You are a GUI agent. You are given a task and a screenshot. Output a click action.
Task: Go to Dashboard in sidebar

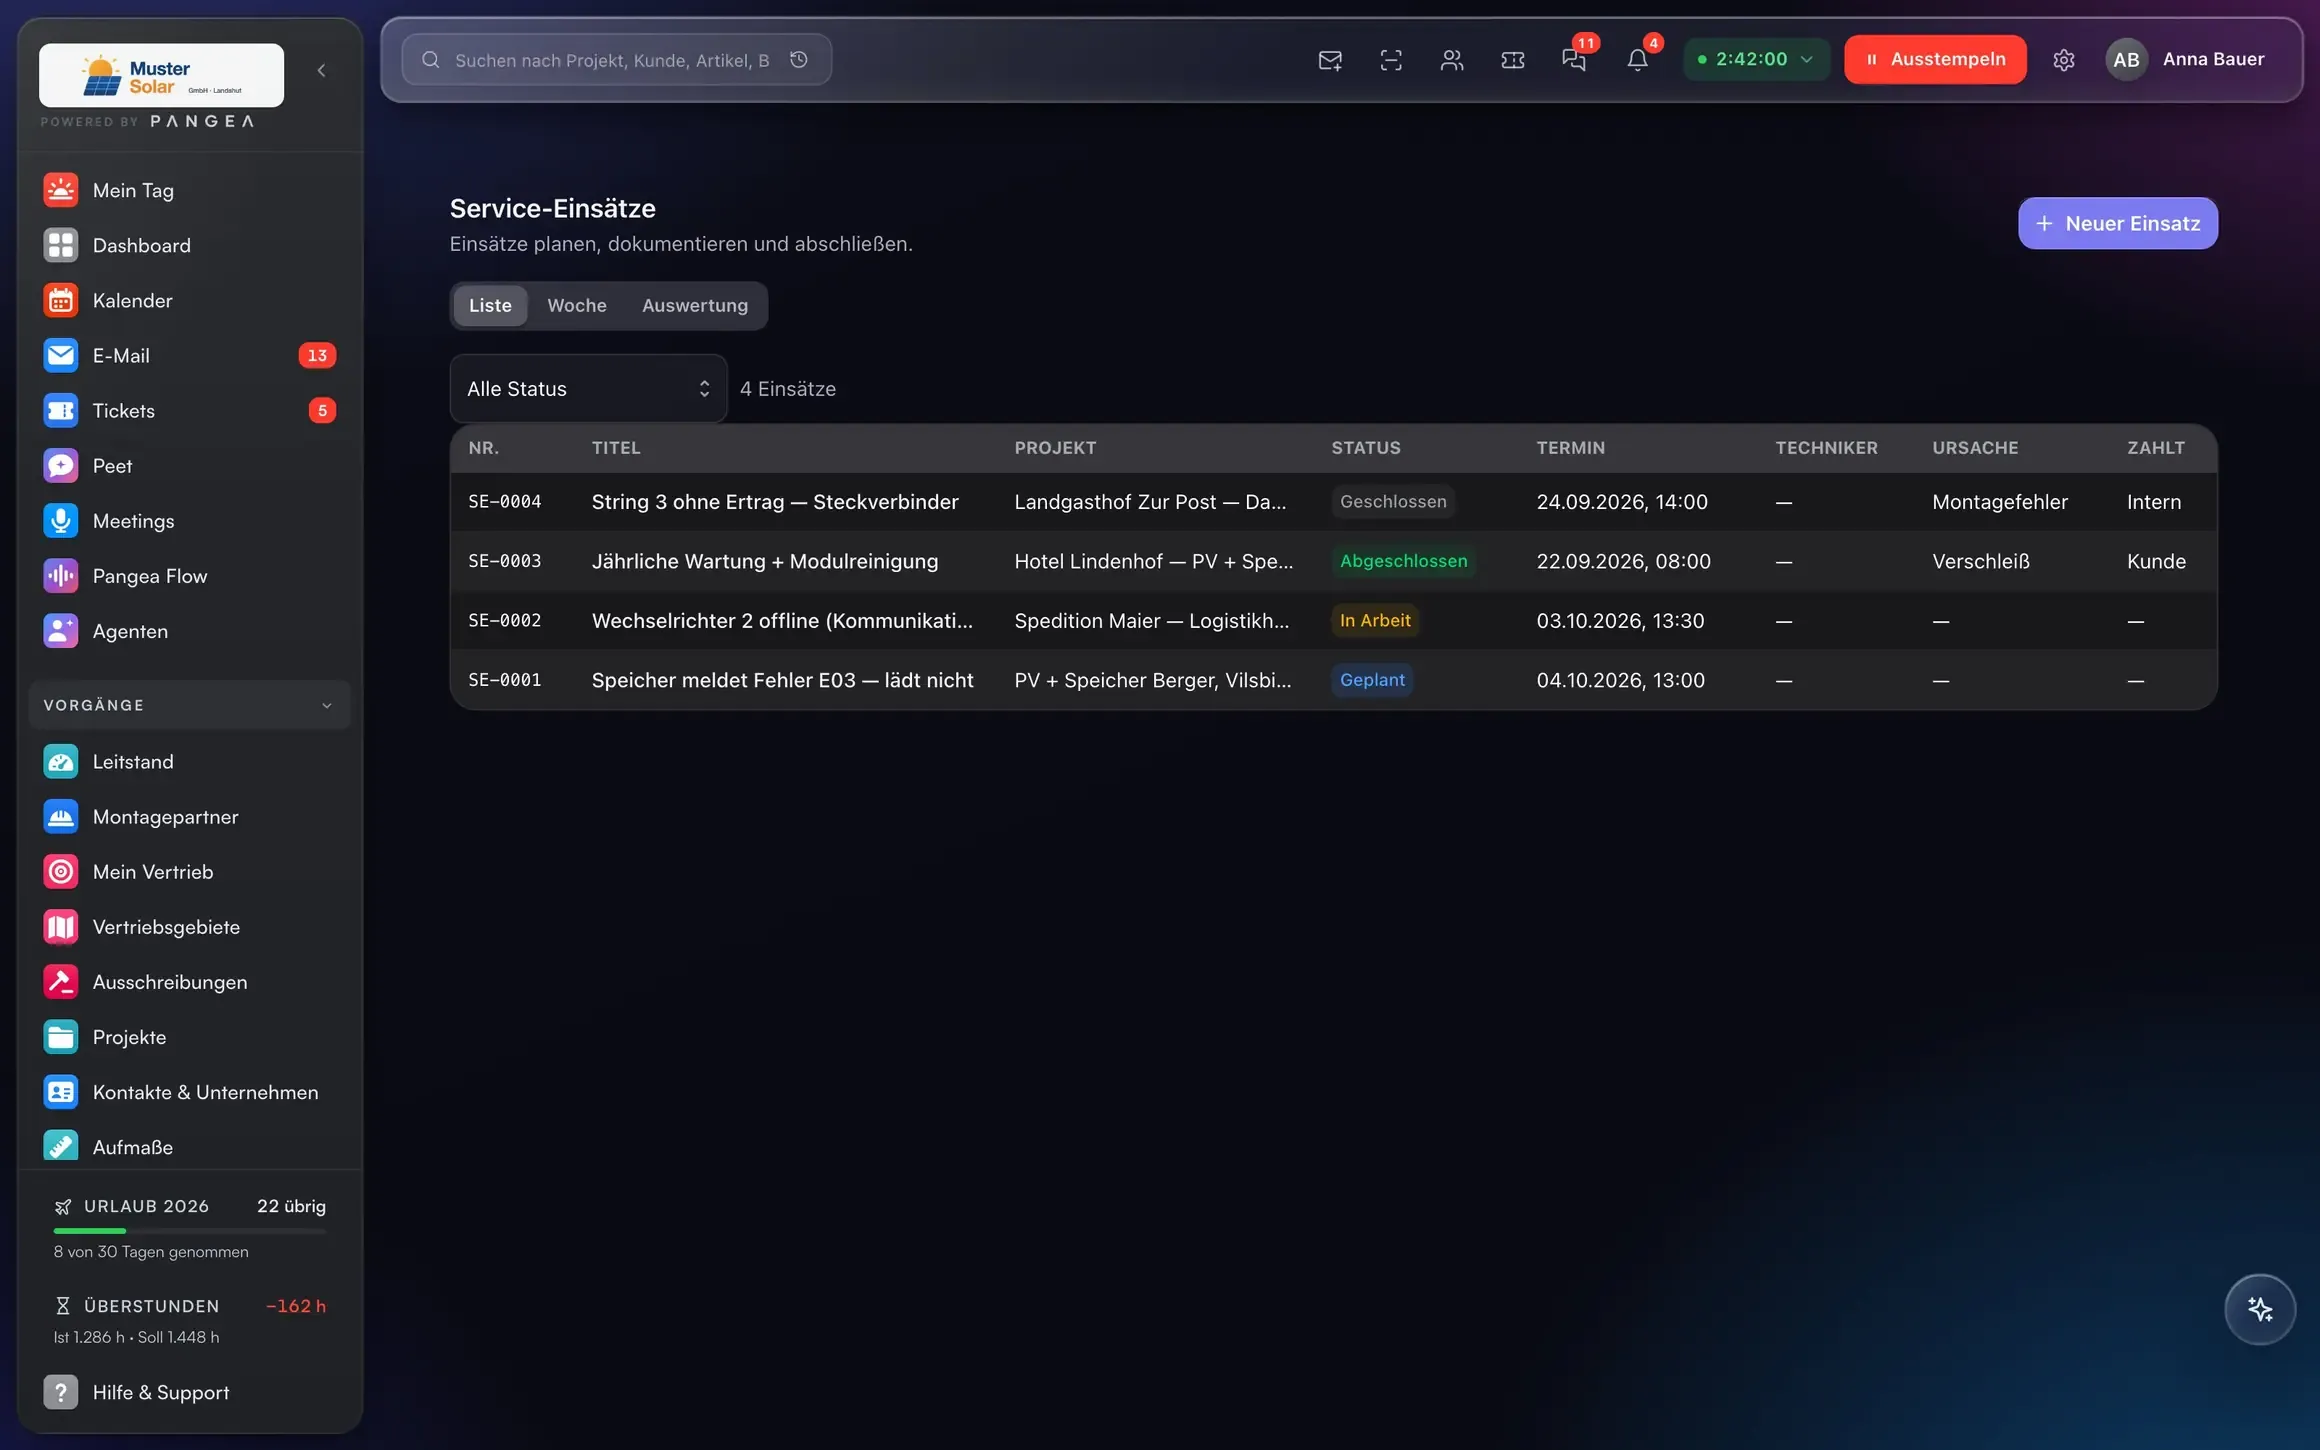190,245
